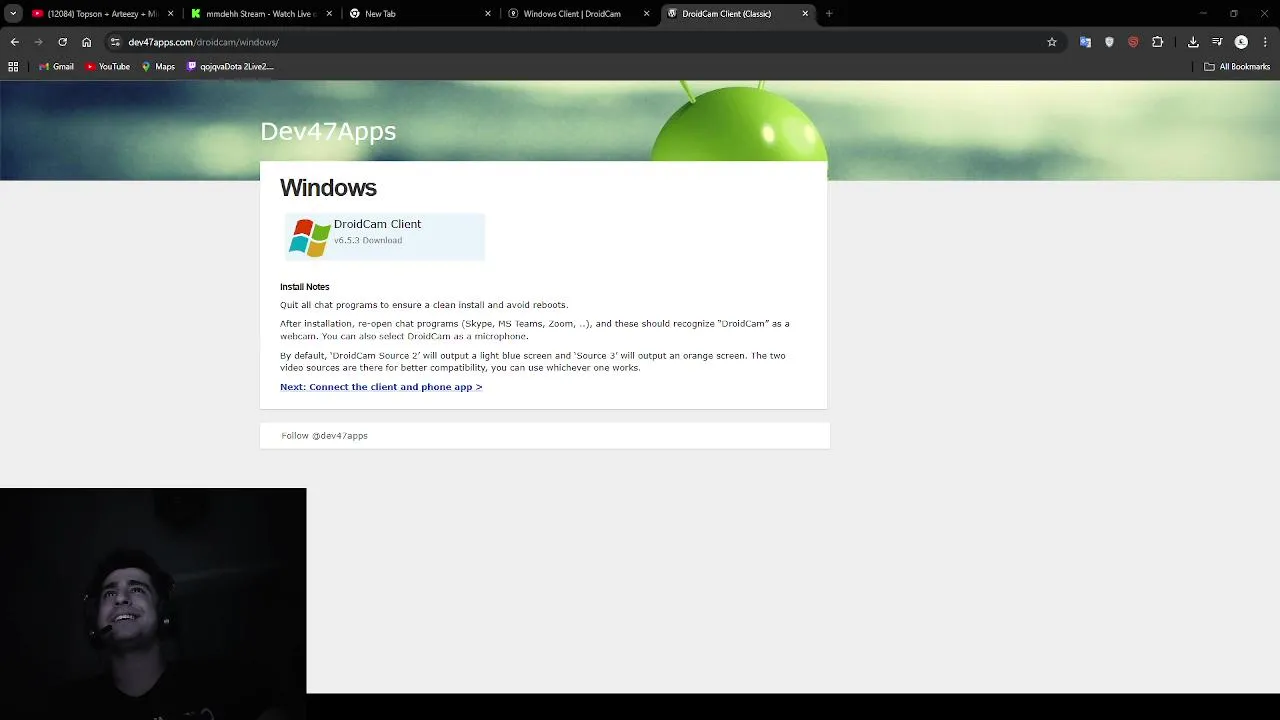Image resolution: width=1280 pixels, height=720 pixels.
Task: Open the shield extension icon
Action: [1109, 42]
